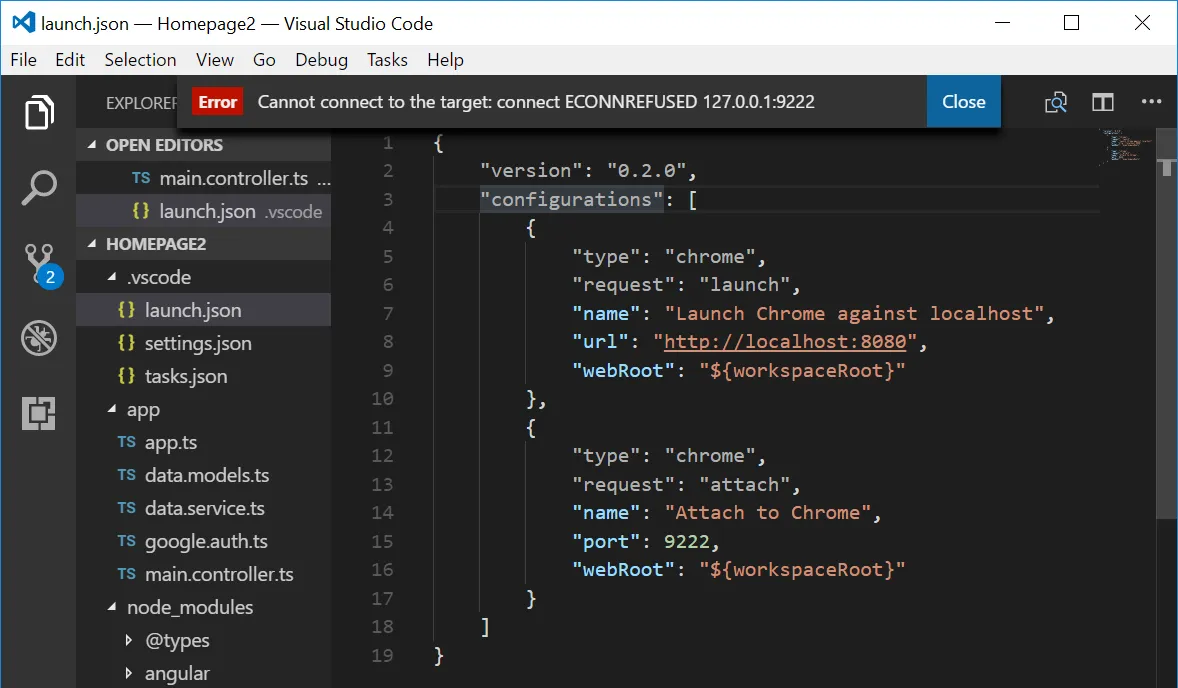Open data.service.ts in explorer
The height and width of the screenshot is (688, 1178).
pos(204,508)
